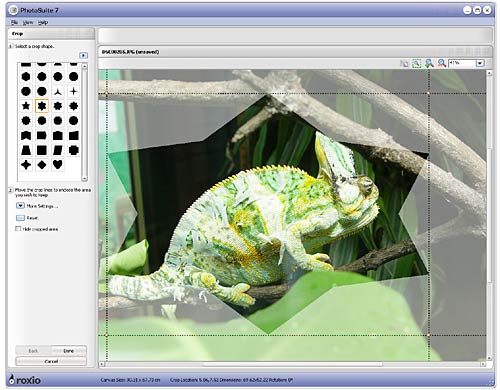Click the 'Select a crop shape' instruction
The height and width of the screenshot is (390, 500).
(x=34, y=46)
